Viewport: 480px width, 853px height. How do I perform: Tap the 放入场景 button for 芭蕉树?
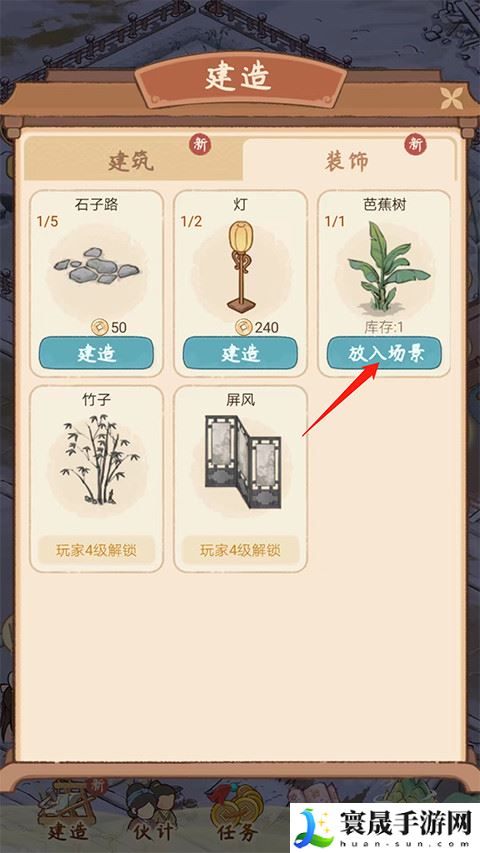tap(384, 353)
